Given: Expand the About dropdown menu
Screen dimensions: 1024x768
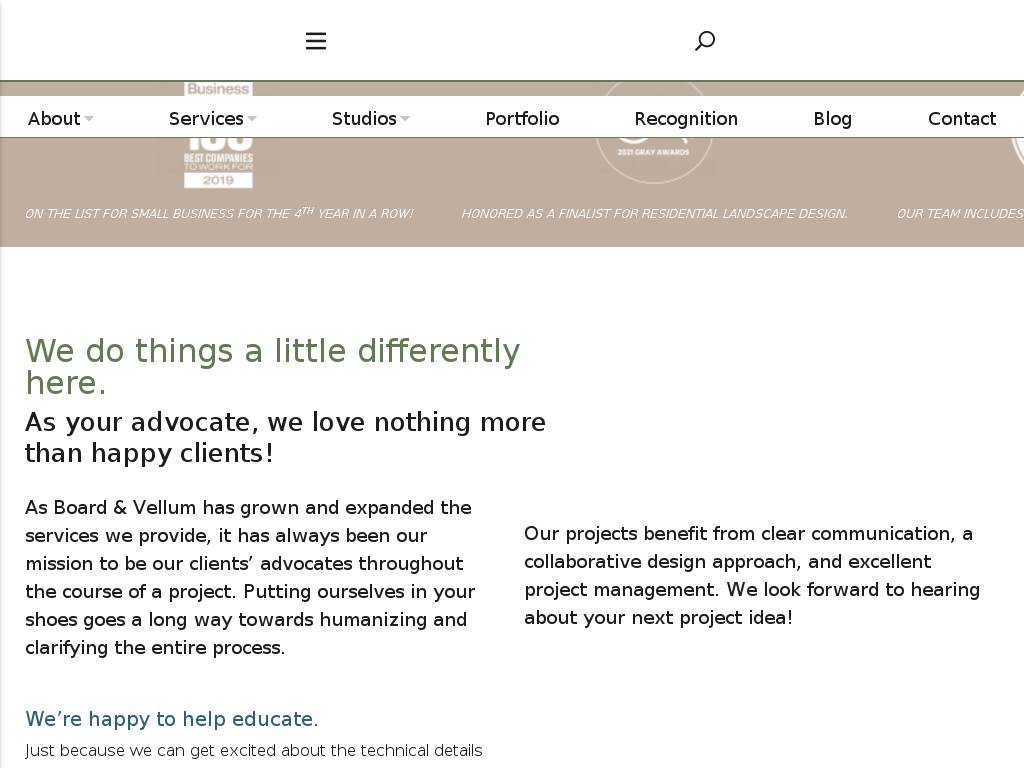Looking at the screenshot, I should coord(60,119).
